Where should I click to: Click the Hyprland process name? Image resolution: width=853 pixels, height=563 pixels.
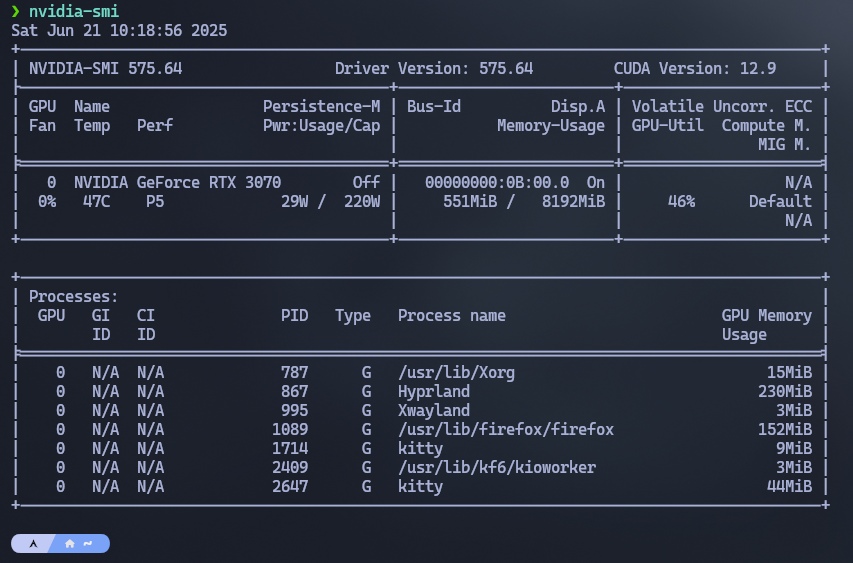[434, 392]
